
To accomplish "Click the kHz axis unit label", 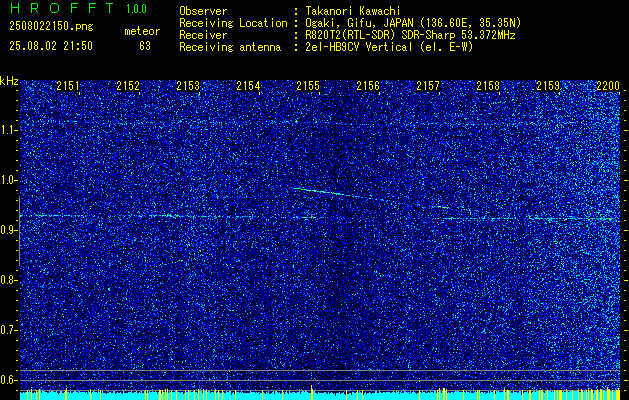I will pos(9,81).
